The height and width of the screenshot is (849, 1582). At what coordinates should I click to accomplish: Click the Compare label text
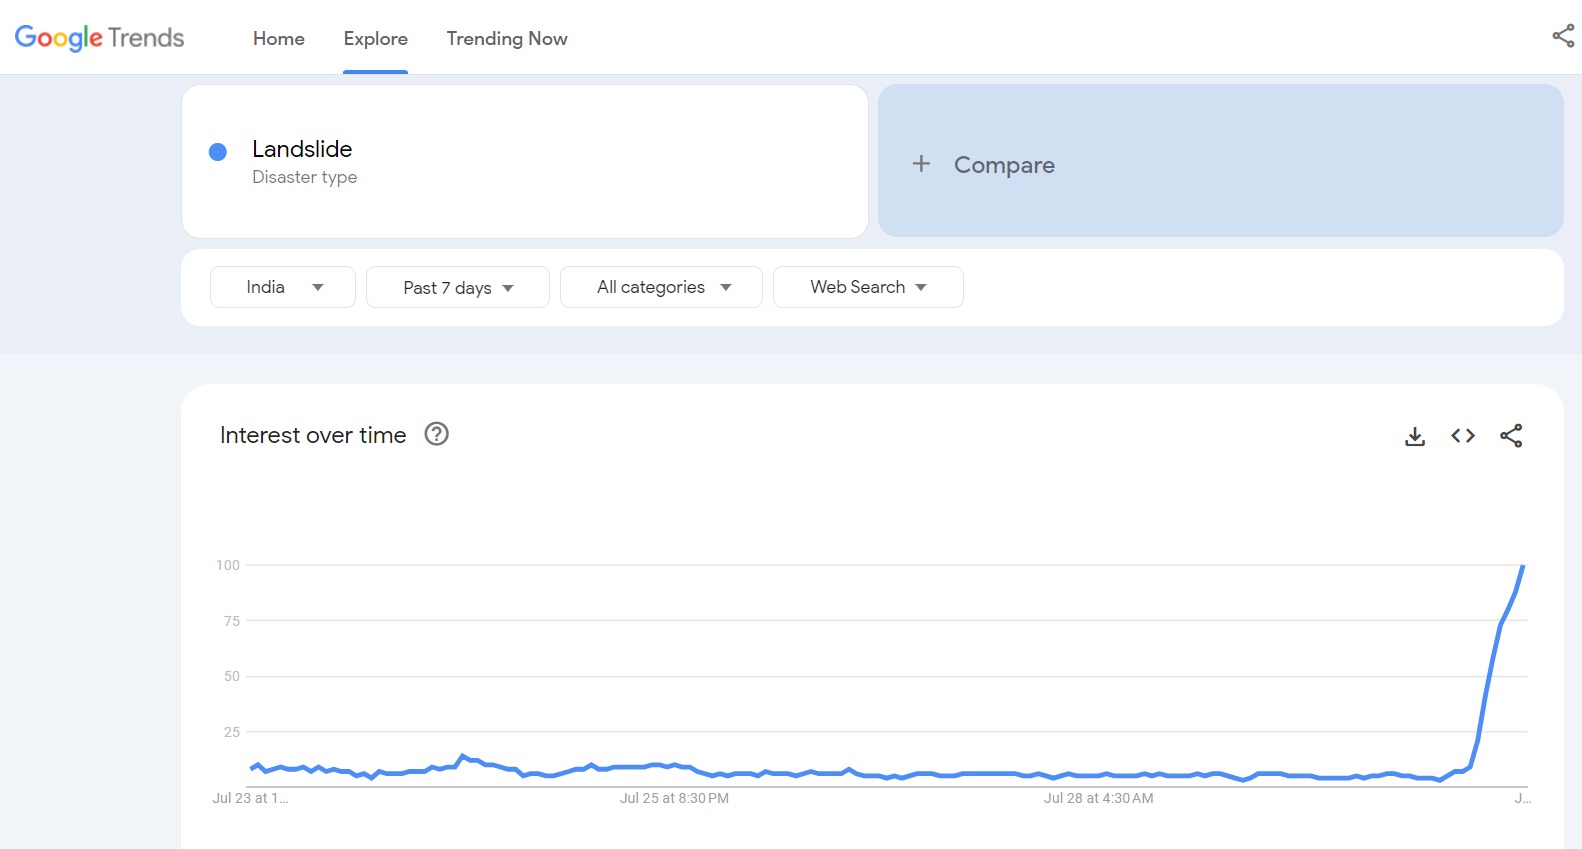(x=1004, y=165)
